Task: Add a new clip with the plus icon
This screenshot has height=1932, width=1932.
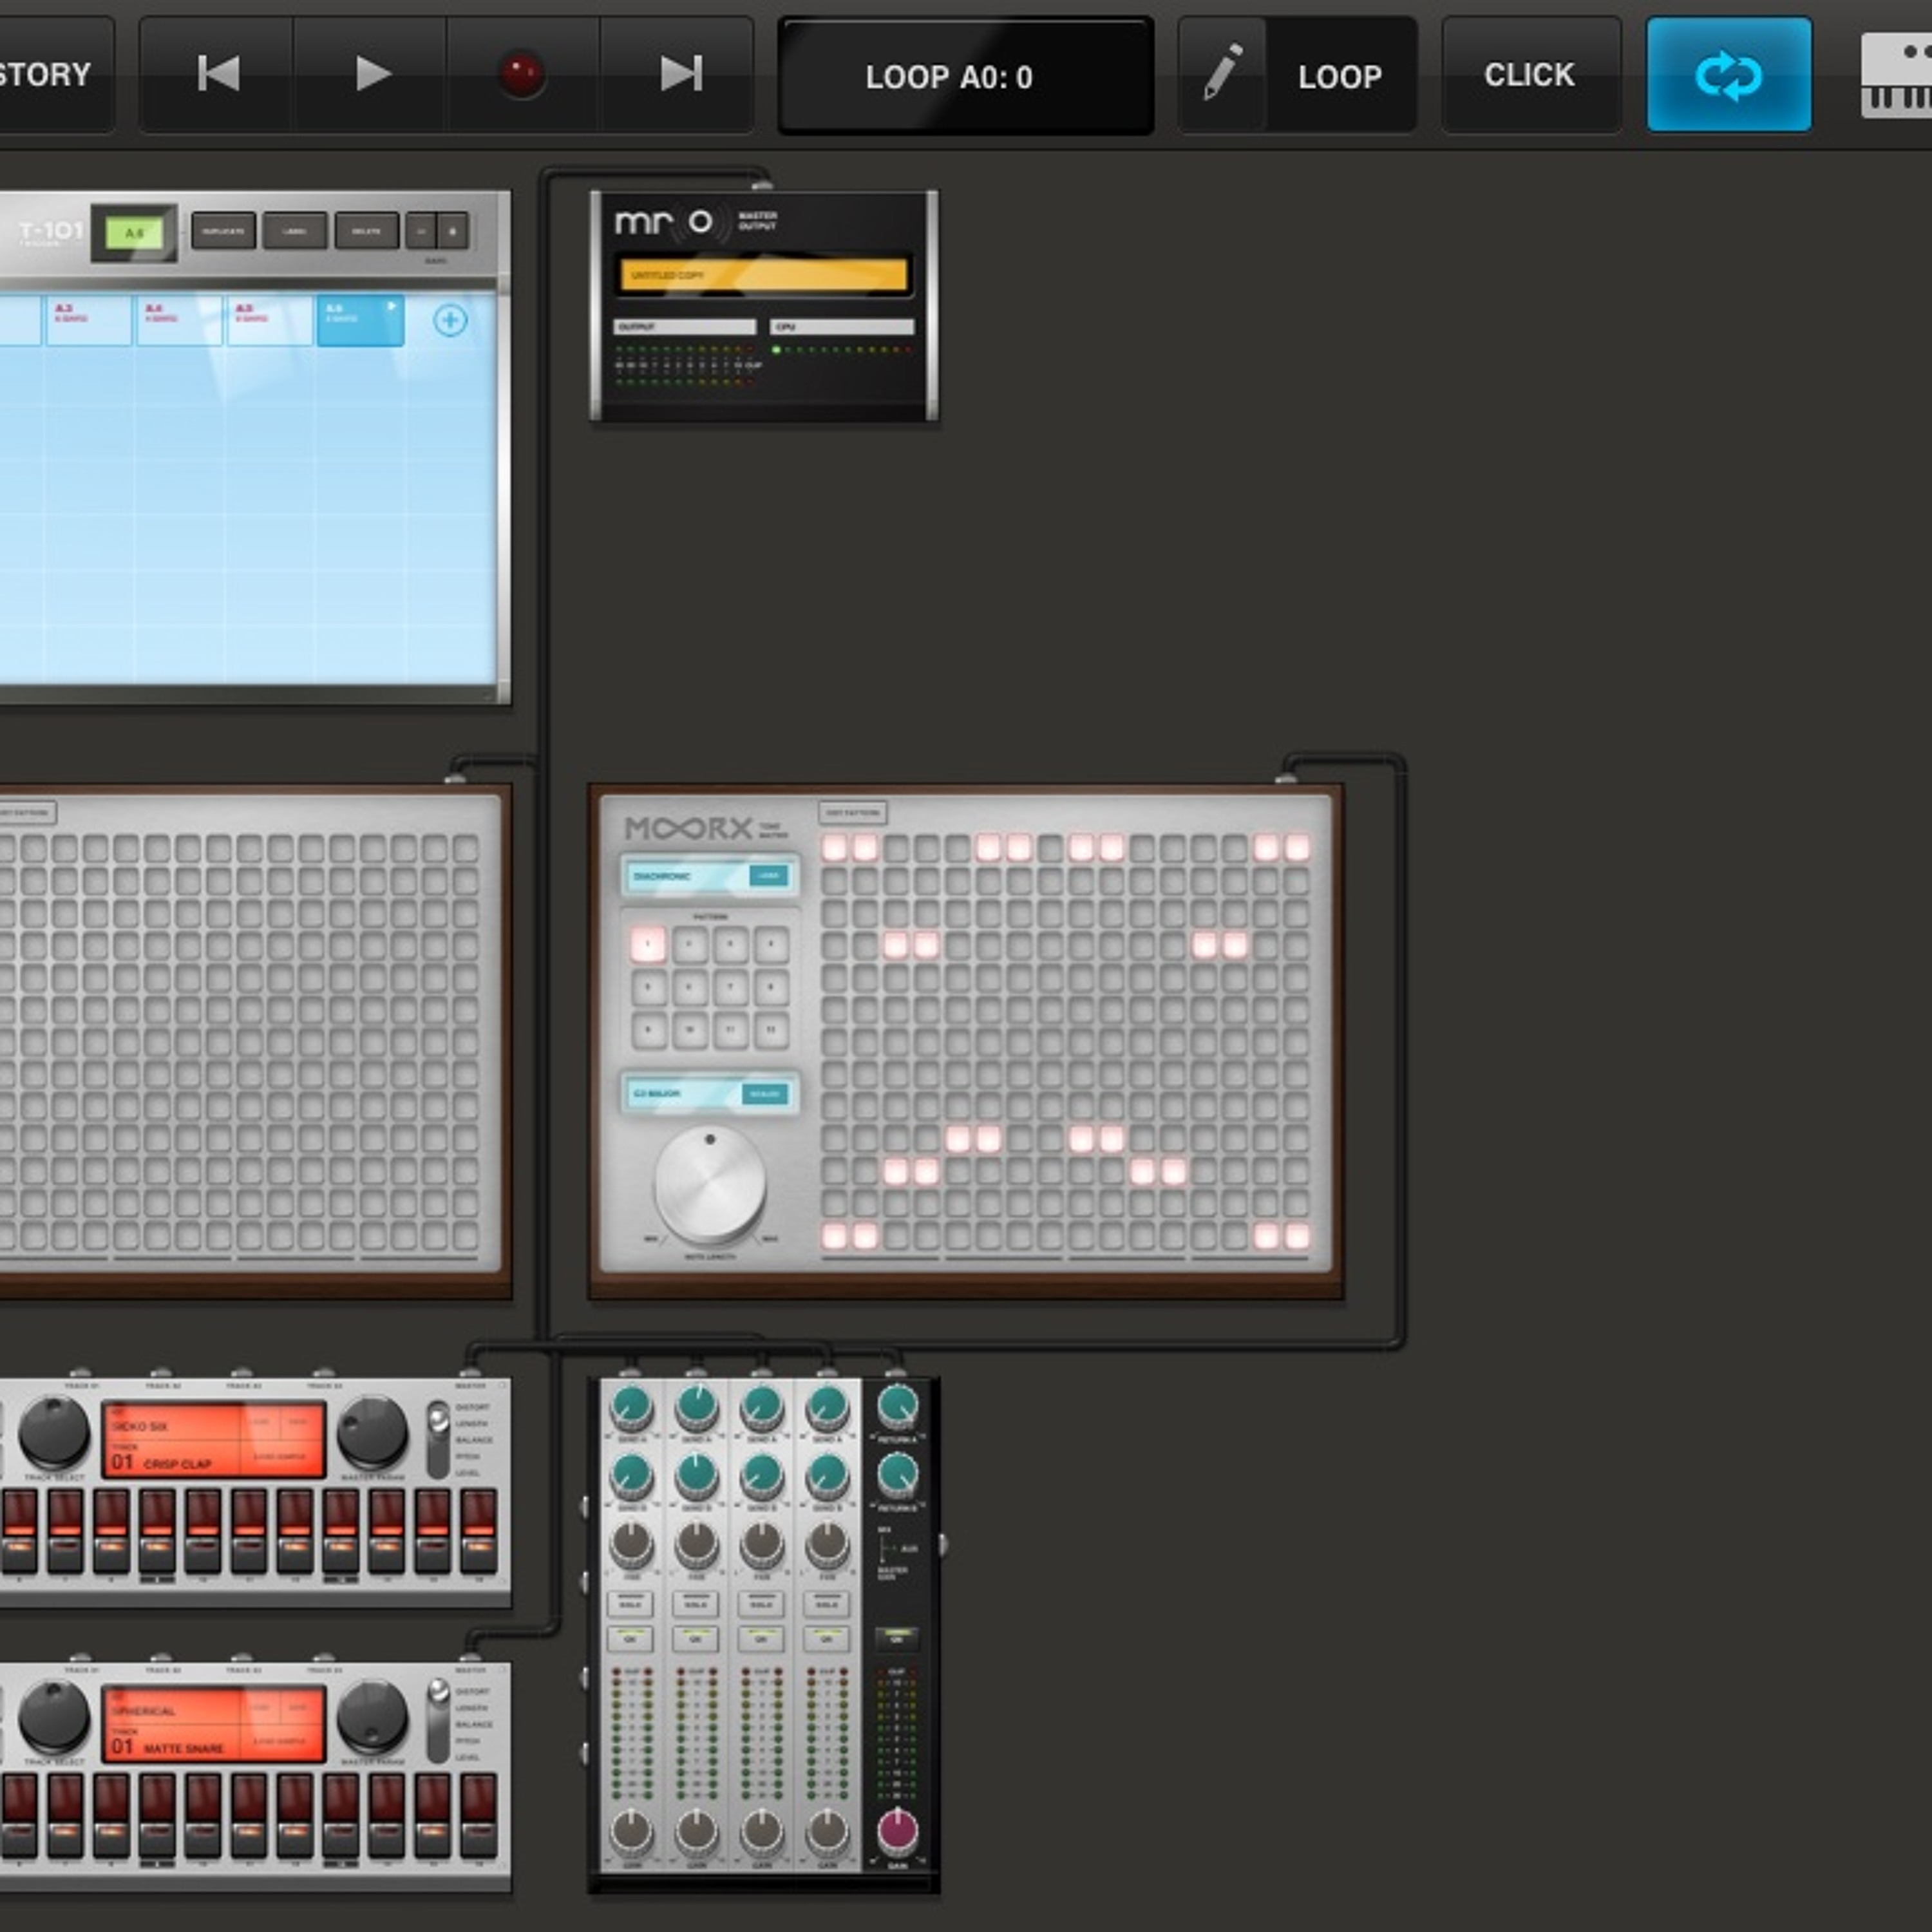Action: [x=450, y=320]
